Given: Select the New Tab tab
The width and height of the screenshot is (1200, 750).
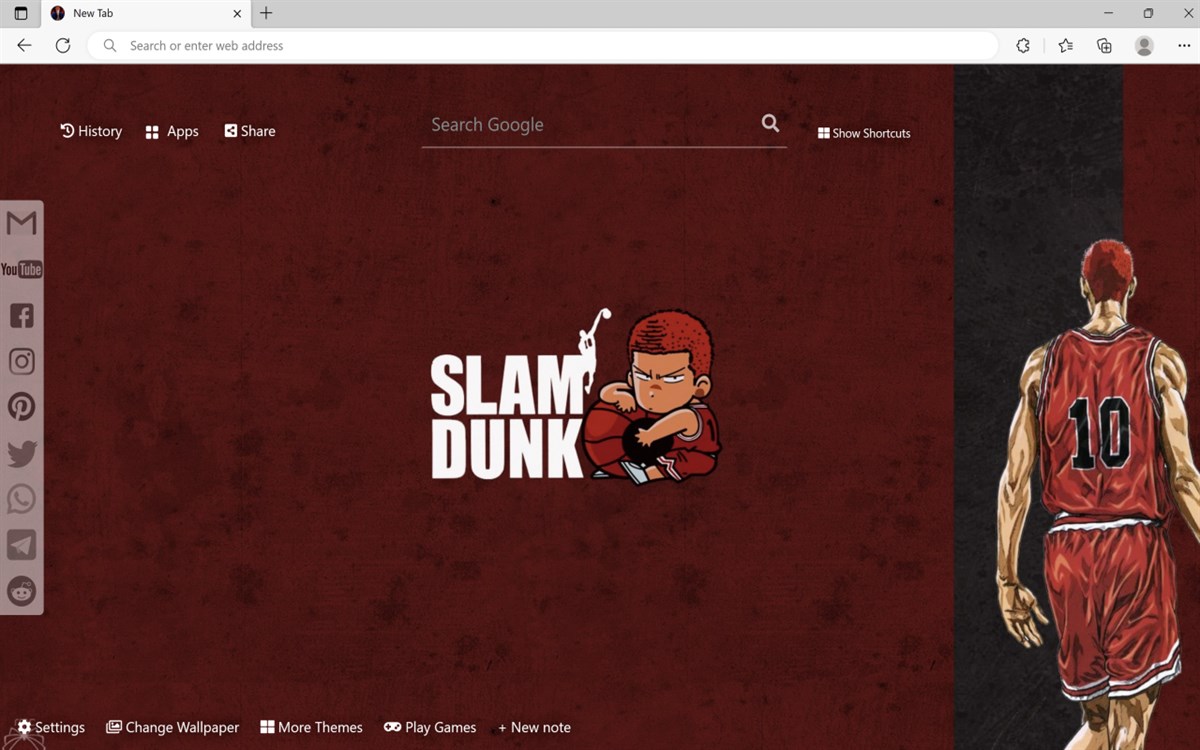Looking at the screenshot, I should coord(146,14).
